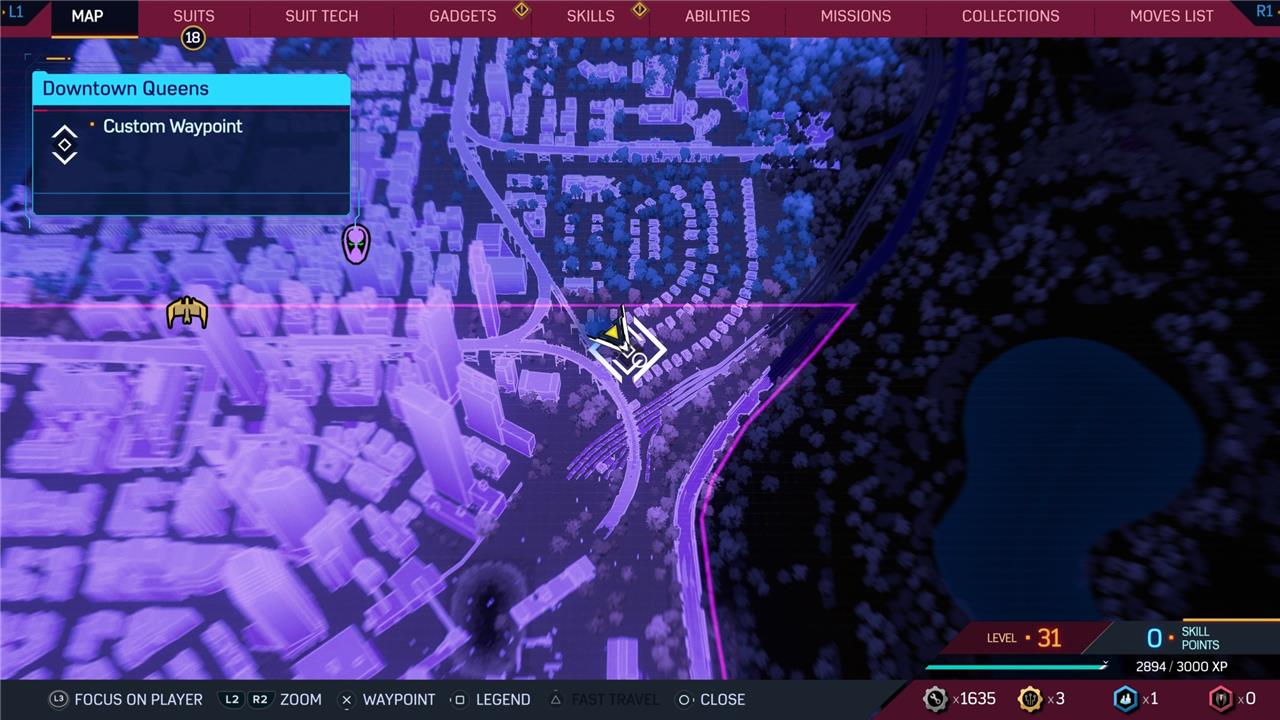Click the red rare tech token icon
This screenshot has width=1280, height=720.
point(1221,699)
